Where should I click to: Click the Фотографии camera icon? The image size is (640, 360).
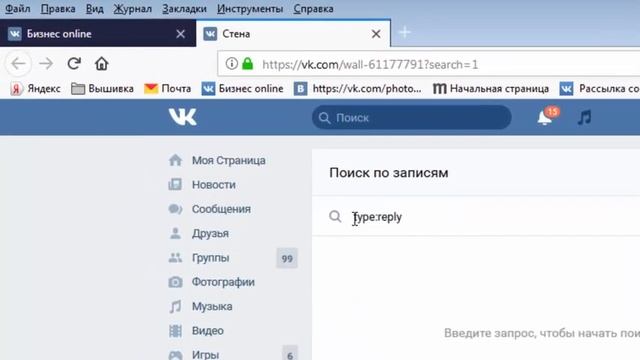(x=176, y=282)
